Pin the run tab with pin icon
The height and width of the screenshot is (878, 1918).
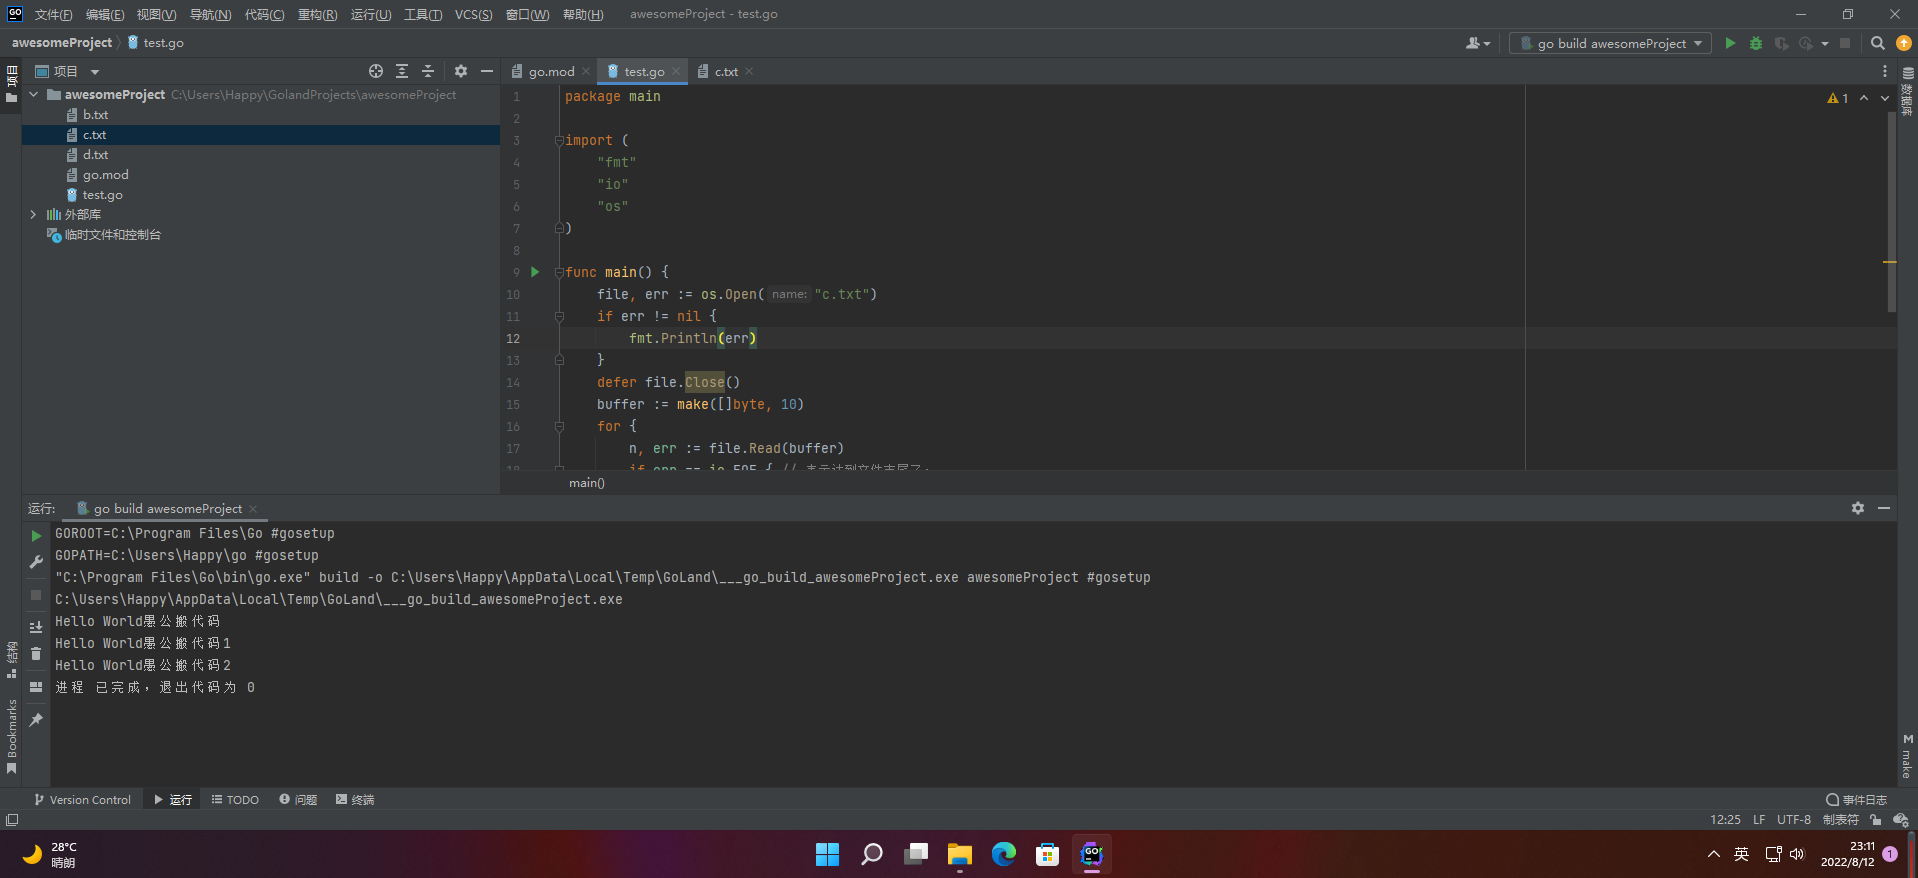[36, 720]
